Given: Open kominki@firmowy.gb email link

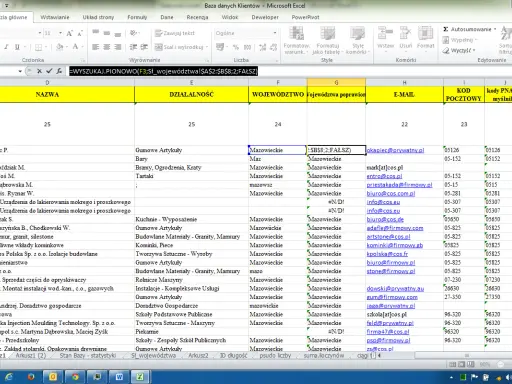Looking at the screenshot, I should (x=395, y=245).
